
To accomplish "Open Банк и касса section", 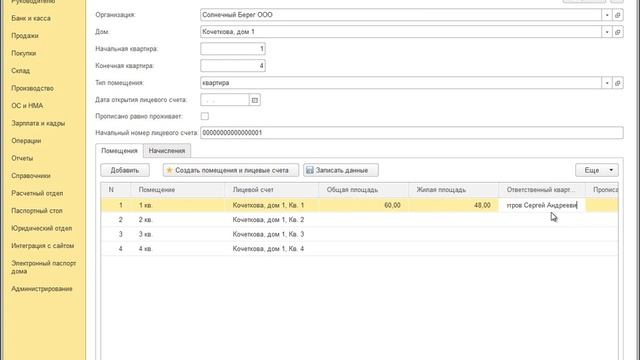I will 31,18.
